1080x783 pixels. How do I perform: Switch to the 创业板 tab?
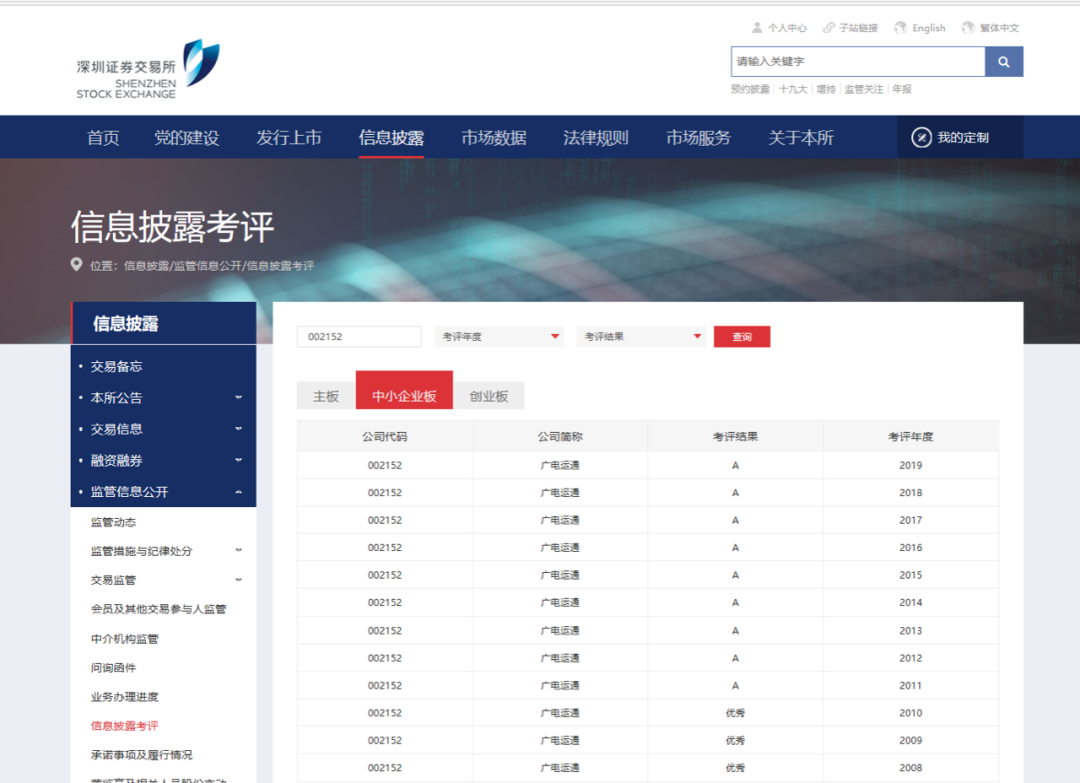(489, 396)
